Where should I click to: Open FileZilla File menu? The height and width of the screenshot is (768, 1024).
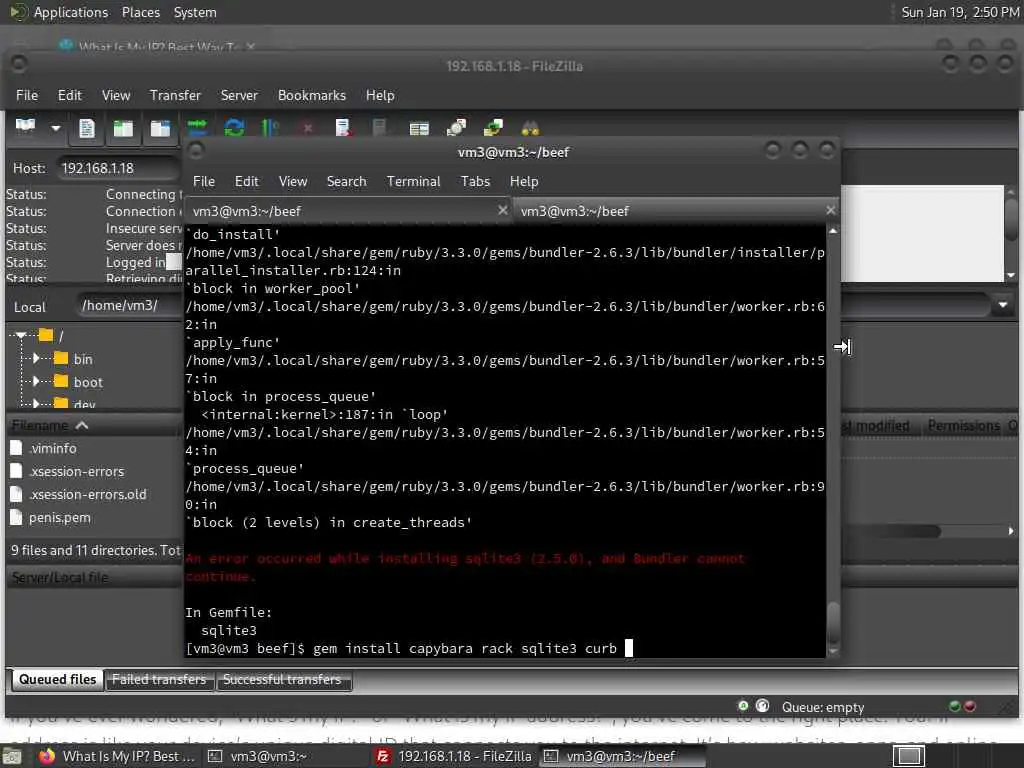pyautogui.click(x=27, y=95)
